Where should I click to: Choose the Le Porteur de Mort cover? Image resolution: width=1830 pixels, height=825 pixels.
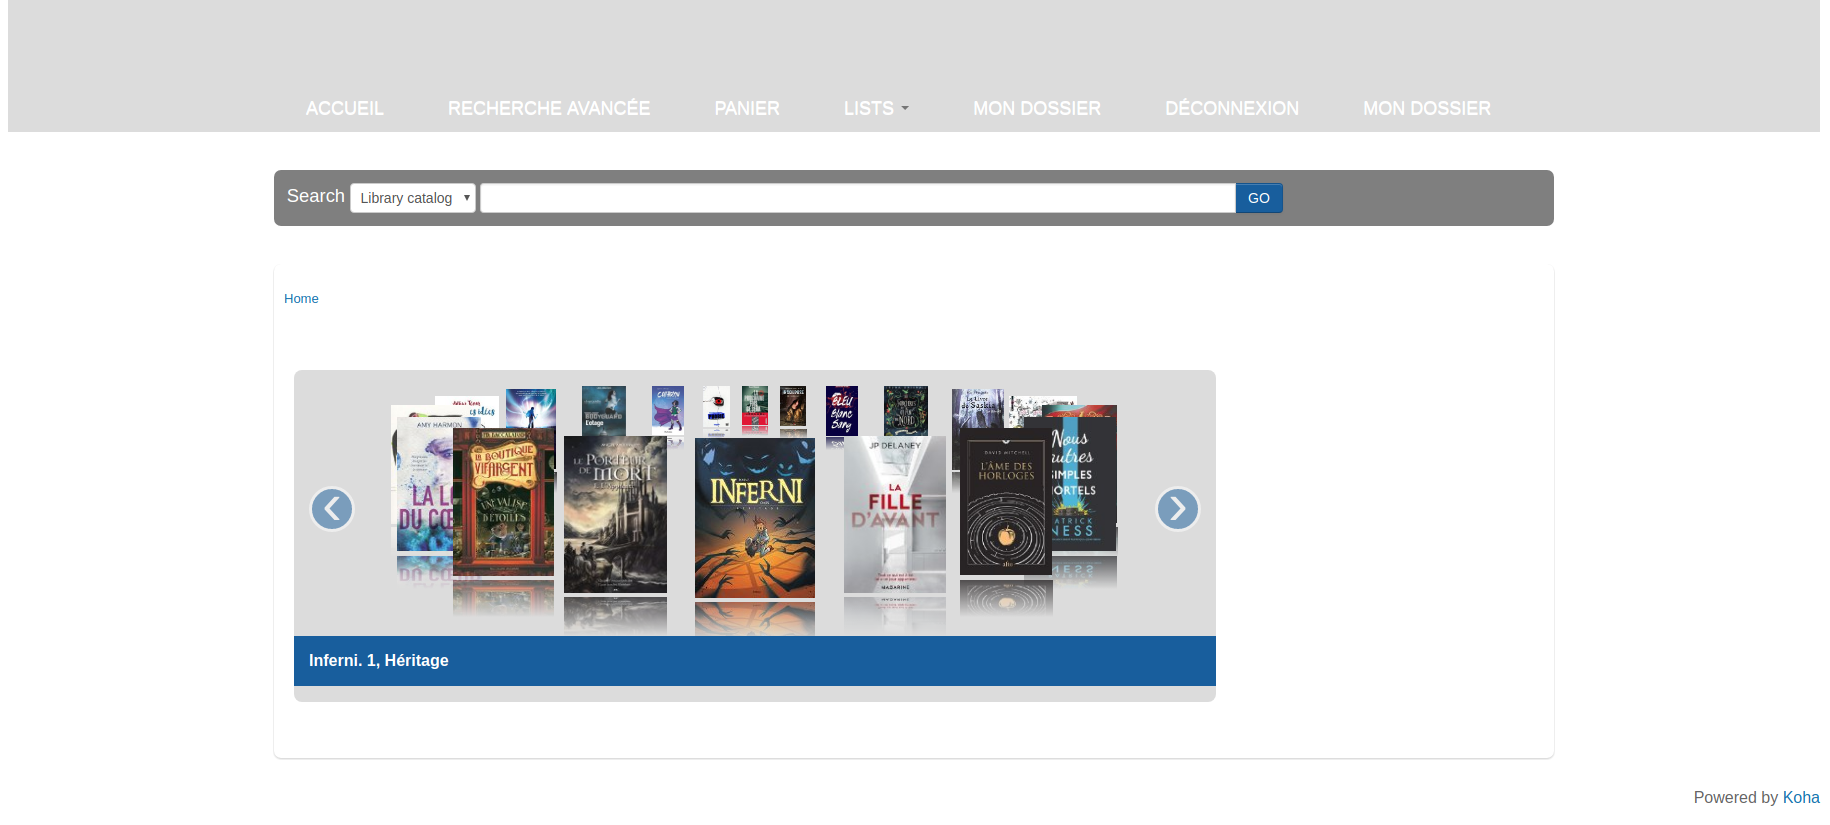(615, 515)
